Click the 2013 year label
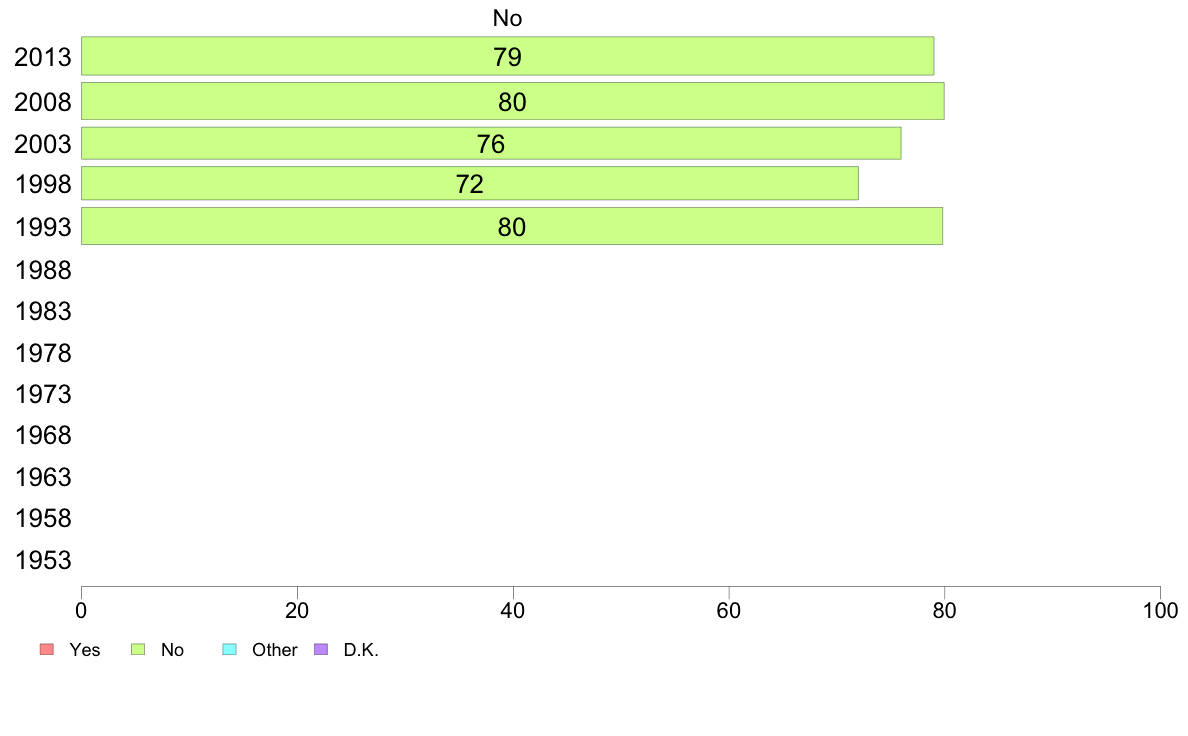1188x736 pixels. pyautogui.click(x=43, y=57)
